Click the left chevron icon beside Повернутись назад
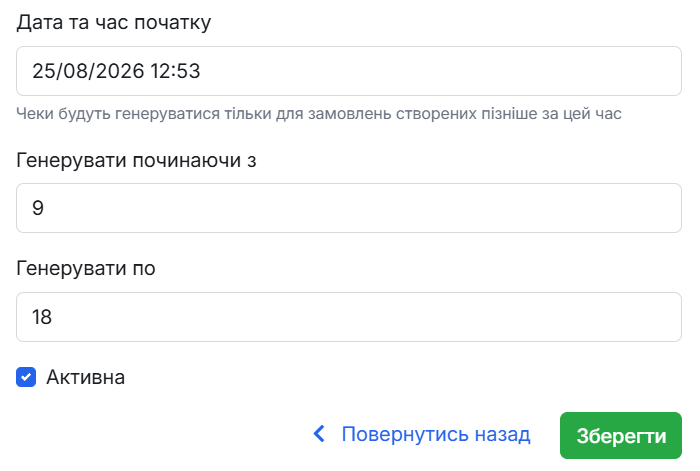The width and height of the screenshot is (700, 471). point(319,434)
